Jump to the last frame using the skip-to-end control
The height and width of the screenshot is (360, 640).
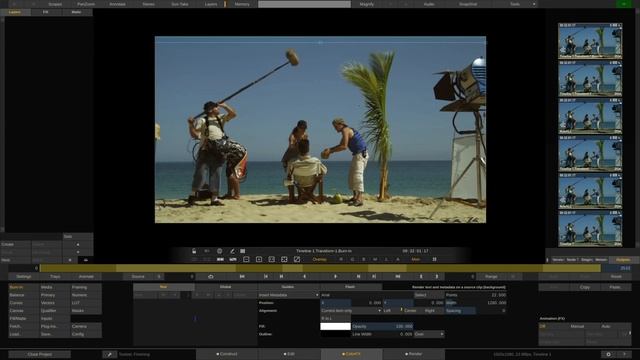coord(398,276)
